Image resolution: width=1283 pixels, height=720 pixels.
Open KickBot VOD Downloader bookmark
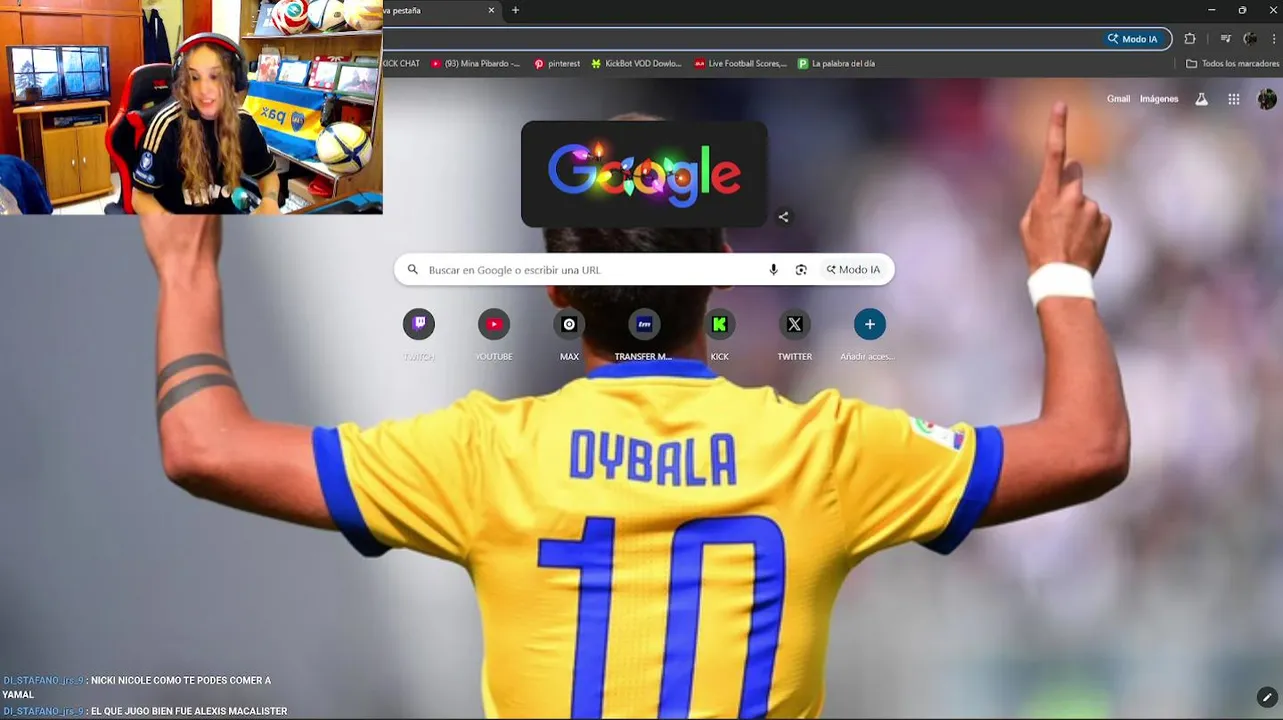636,63
